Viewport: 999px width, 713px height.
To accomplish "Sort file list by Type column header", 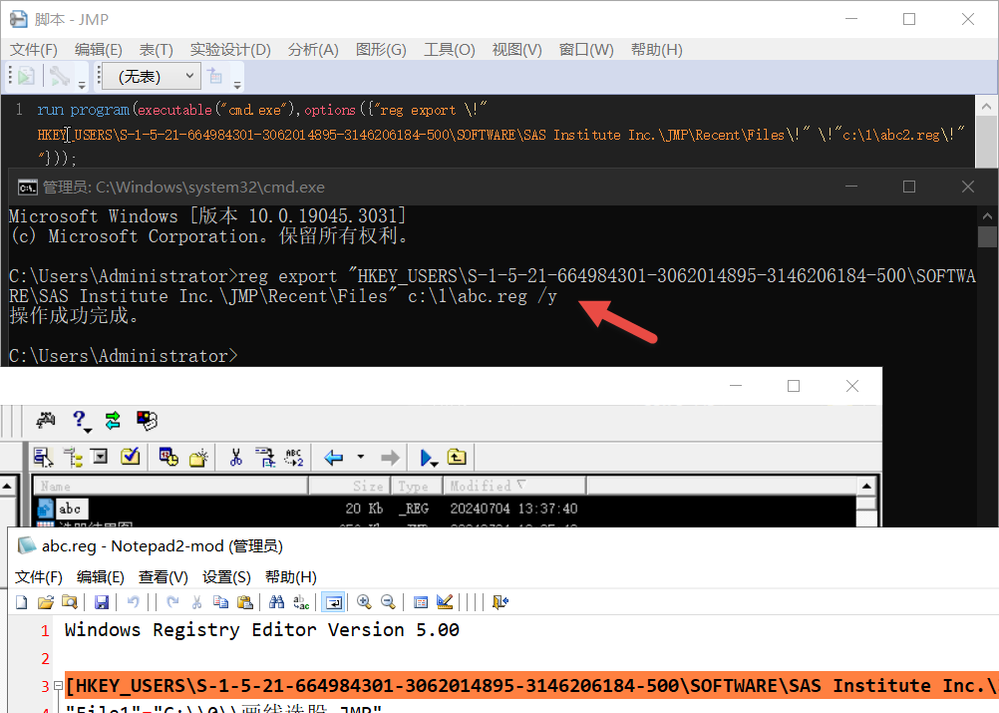I will click(417, 486).
